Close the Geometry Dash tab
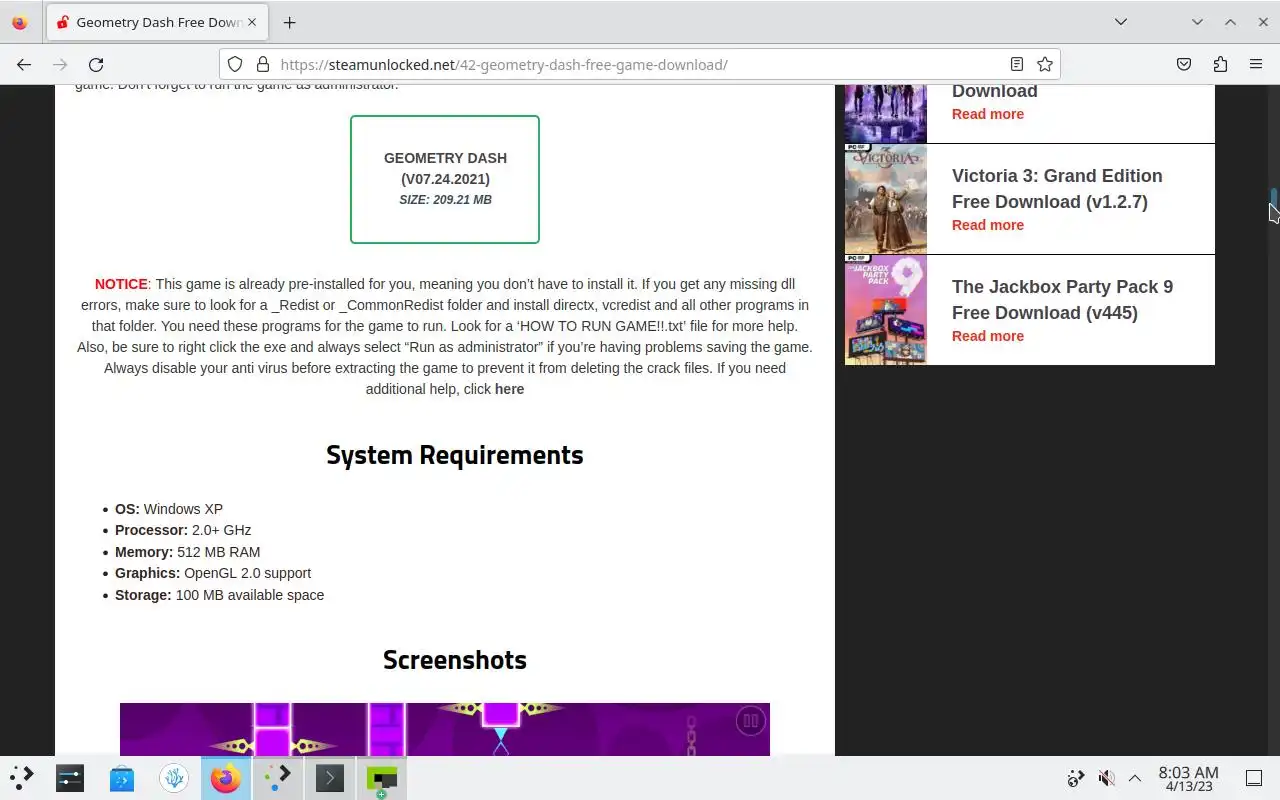Viewport: 1280px width, 800px height. (253, 22)
